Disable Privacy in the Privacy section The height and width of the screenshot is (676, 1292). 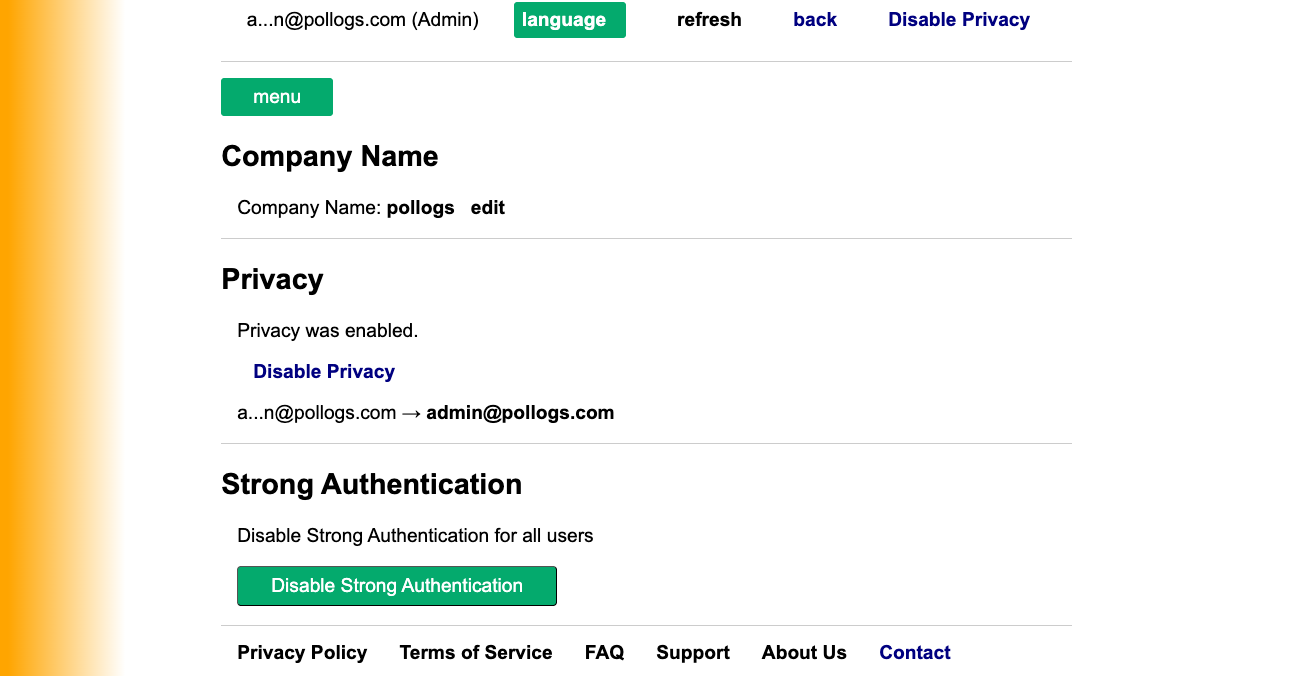click(x=324, y=371)
